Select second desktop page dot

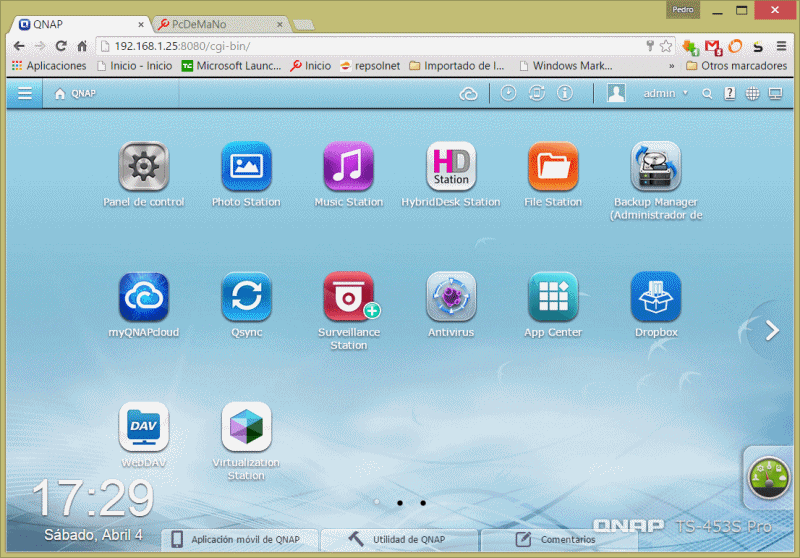pyautogui.click(x=399, y=502)
